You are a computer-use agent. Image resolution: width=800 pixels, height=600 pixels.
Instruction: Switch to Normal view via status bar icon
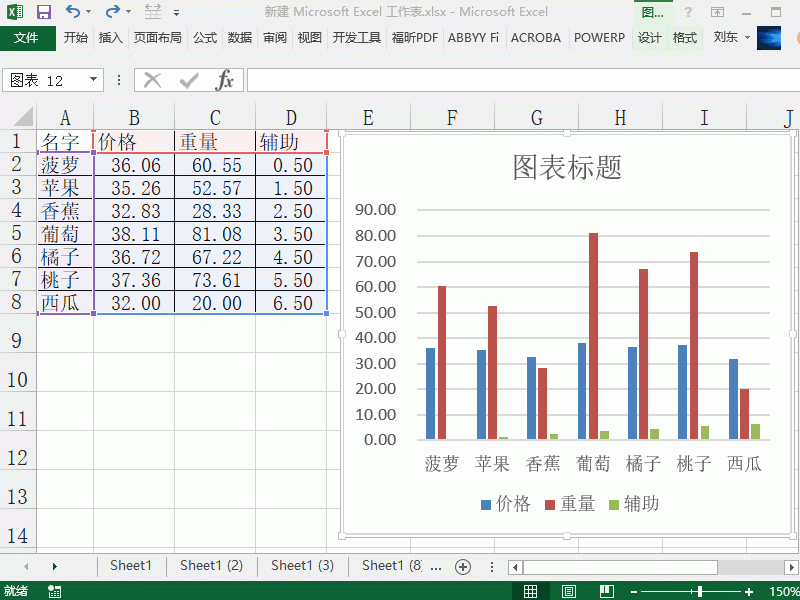530,590
